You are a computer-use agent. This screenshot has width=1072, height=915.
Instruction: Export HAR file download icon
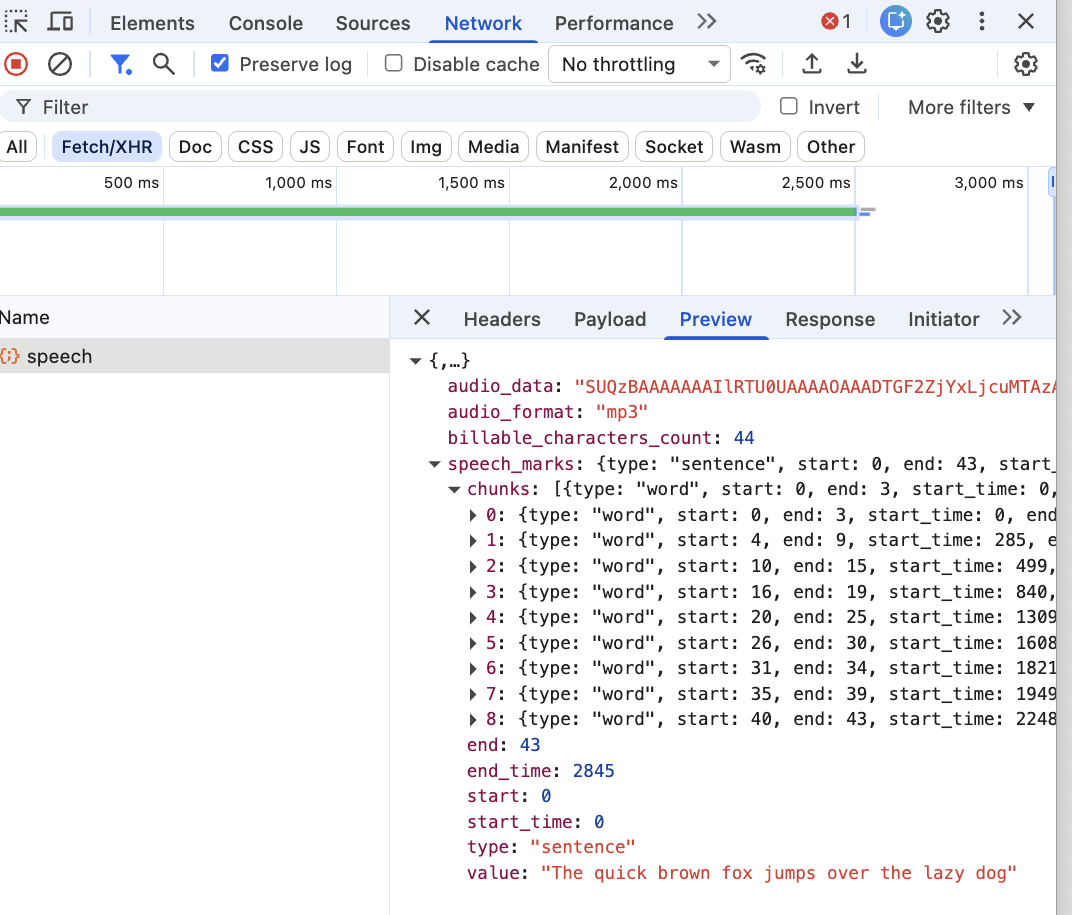click(x=857, y=64)
